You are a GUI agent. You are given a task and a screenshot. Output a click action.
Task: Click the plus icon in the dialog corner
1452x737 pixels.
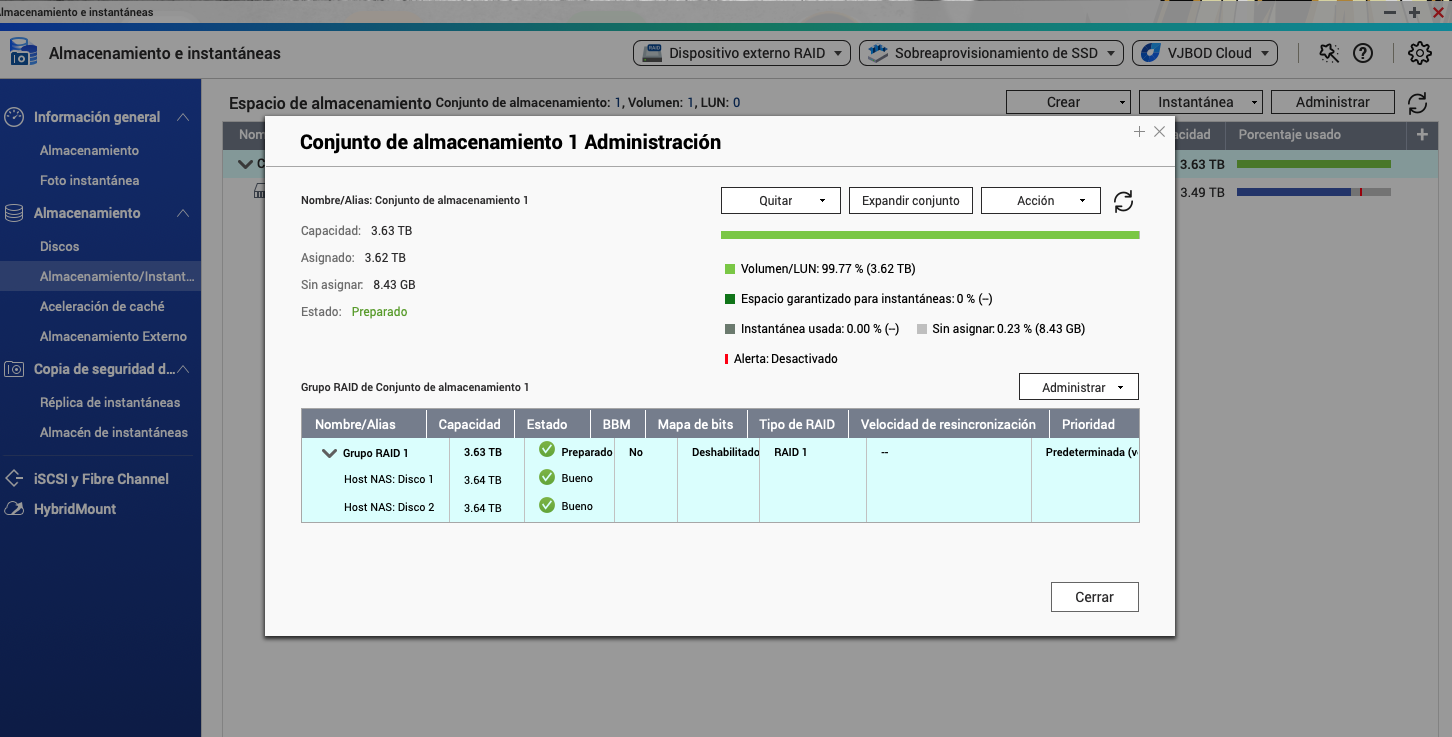(1139, 132)
